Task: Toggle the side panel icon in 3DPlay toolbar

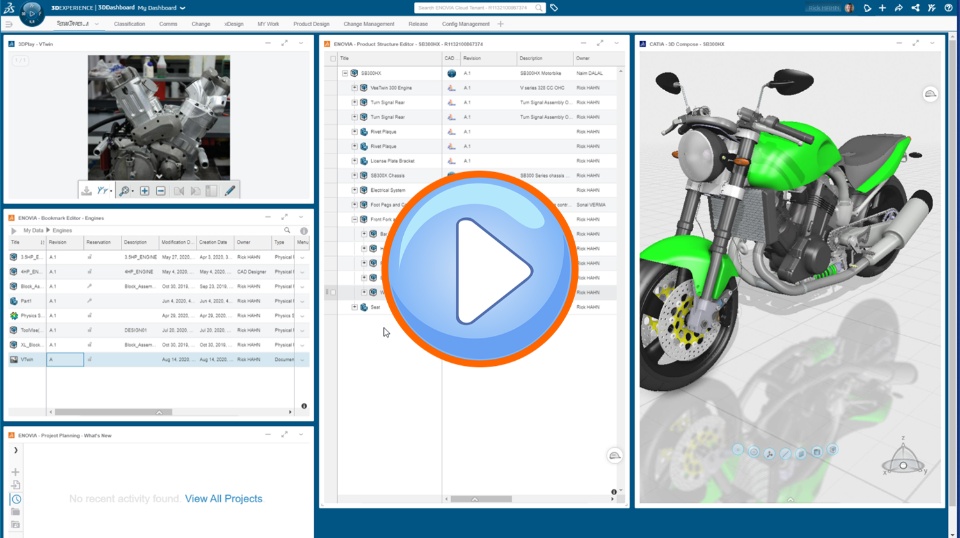Action: click(x=211, y=191)
